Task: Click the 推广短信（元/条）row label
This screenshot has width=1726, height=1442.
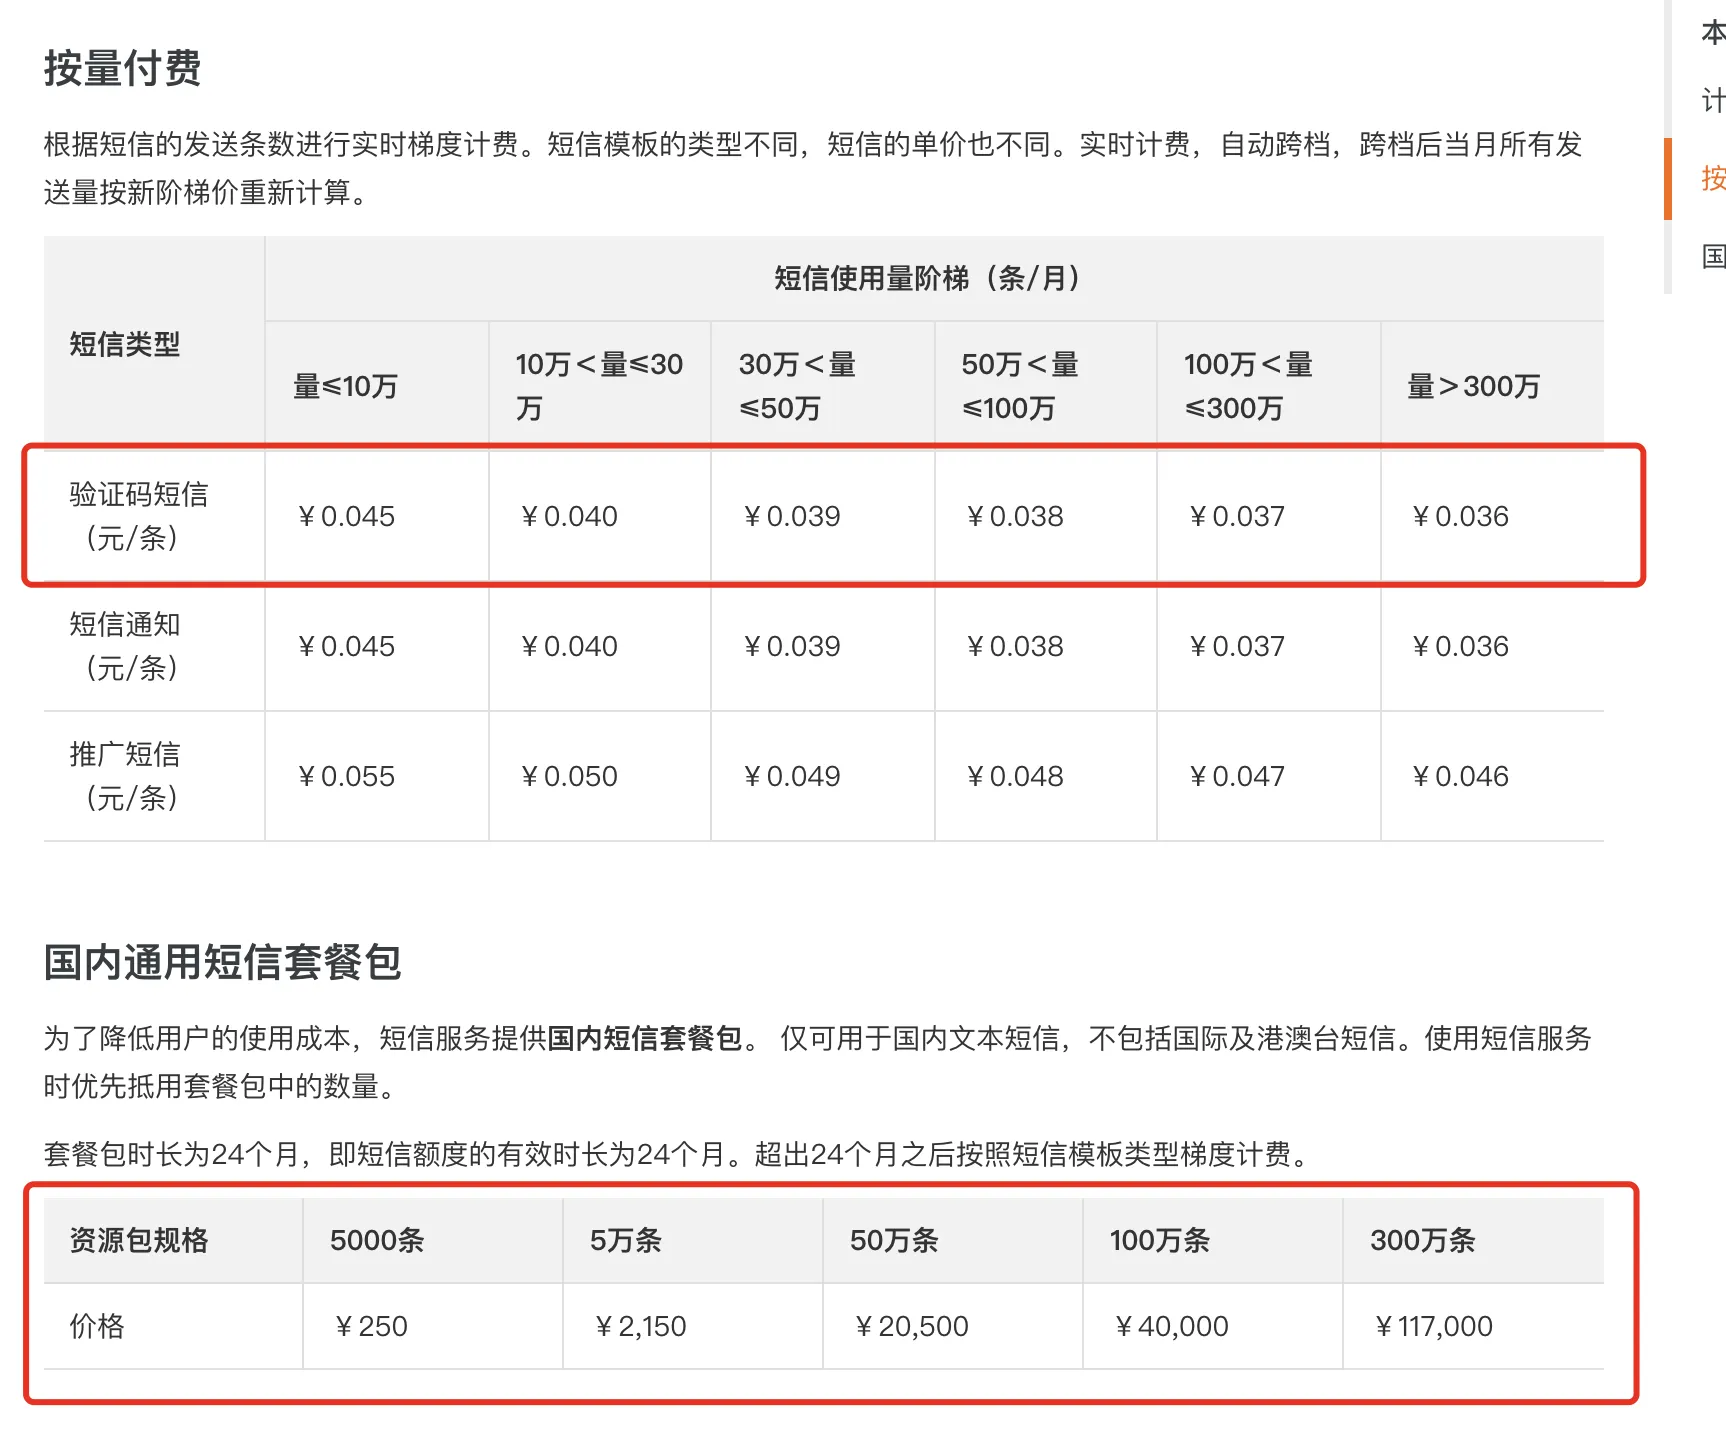Action: 125,776
